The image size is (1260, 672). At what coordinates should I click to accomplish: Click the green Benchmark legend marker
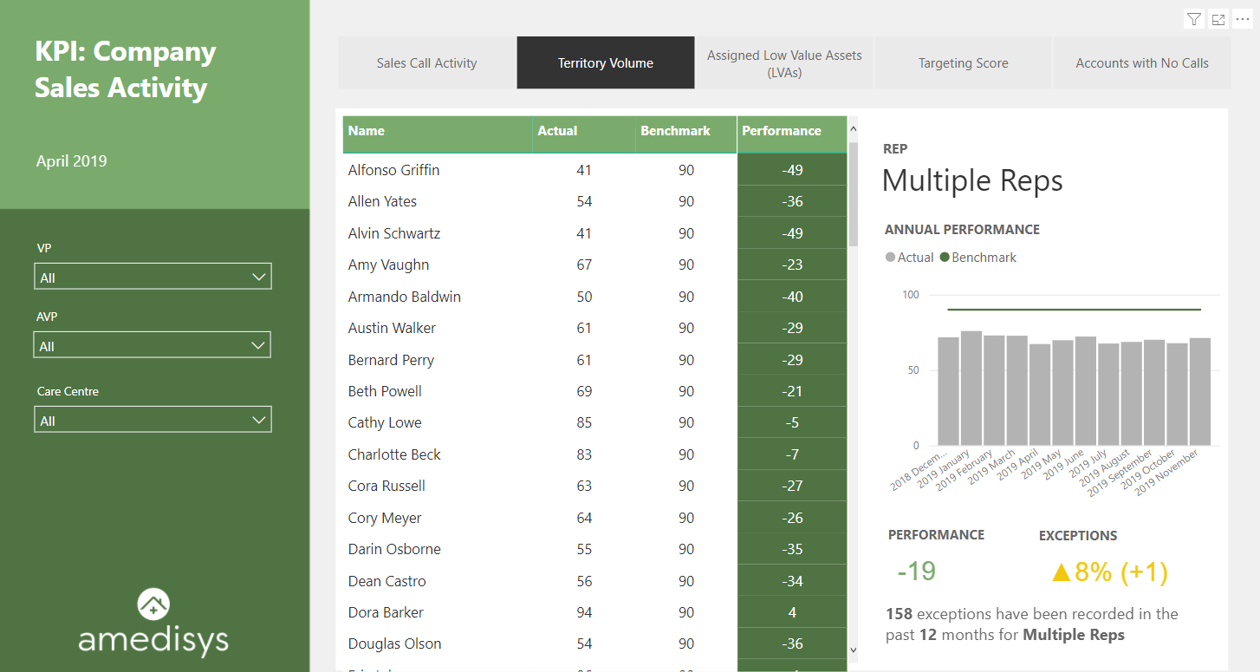tap(944, 257)
